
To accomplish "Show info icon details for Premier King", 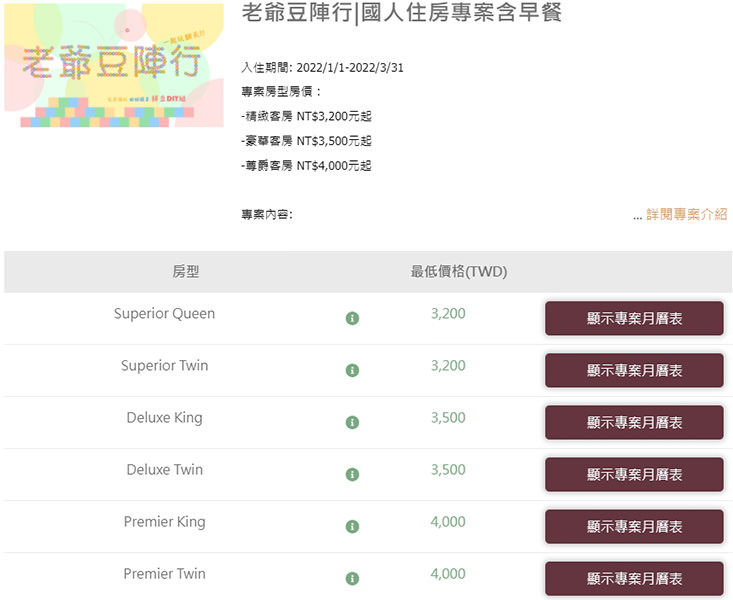I will coord(352,526).
